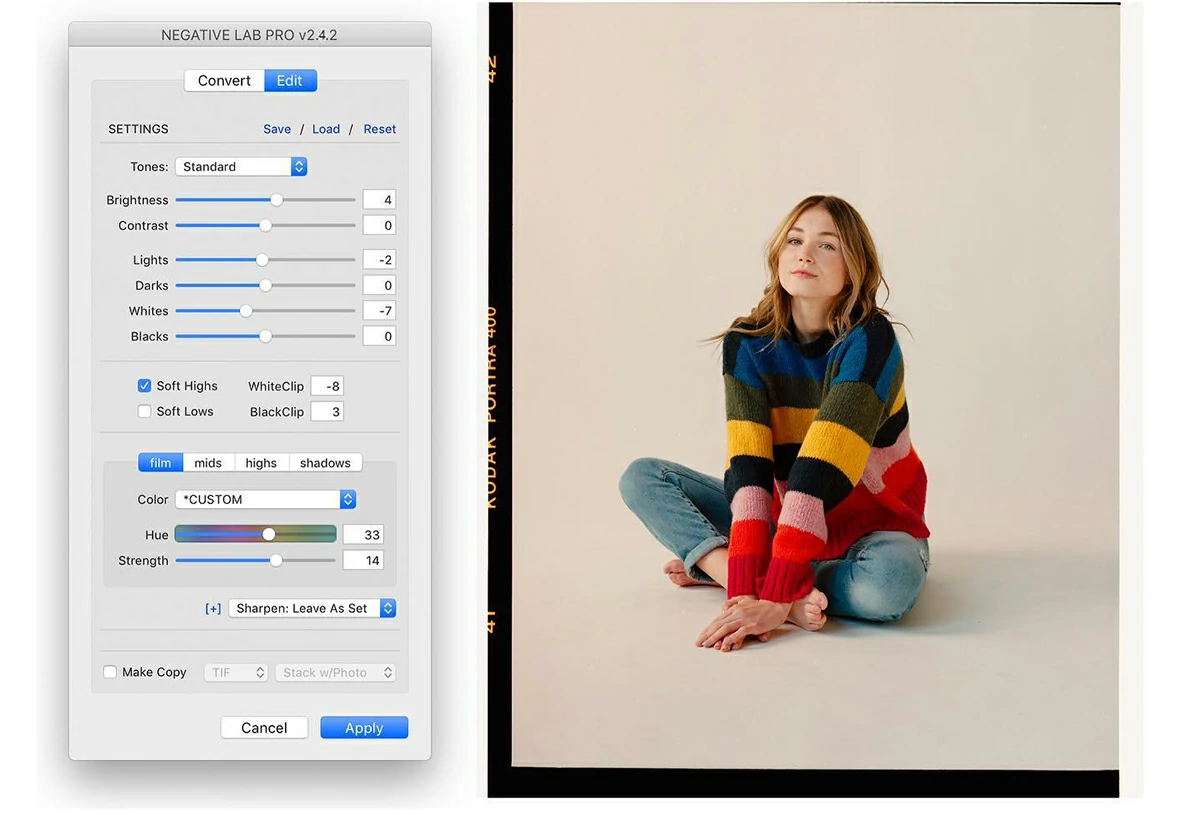Adjust the Contrast slider

click(265, 226)
